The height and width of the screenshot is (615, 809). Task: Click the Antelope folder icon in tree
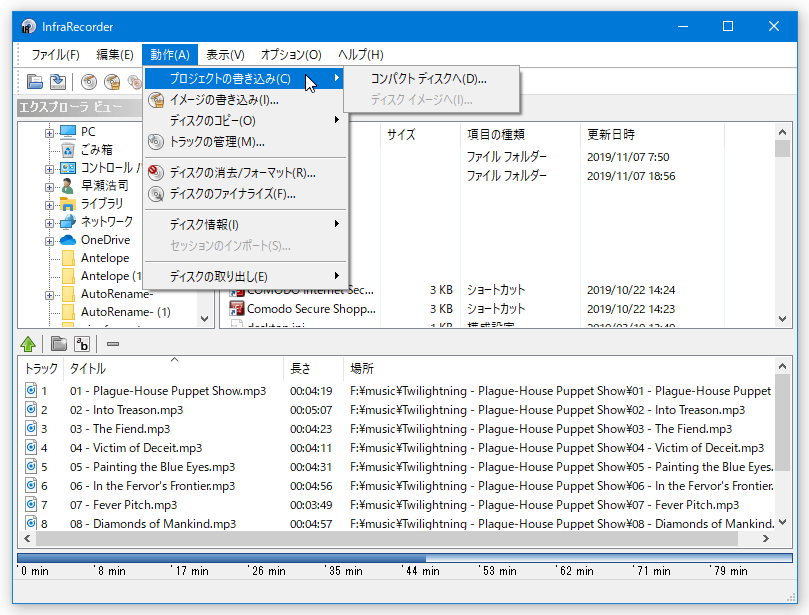(x=68, y=258)
